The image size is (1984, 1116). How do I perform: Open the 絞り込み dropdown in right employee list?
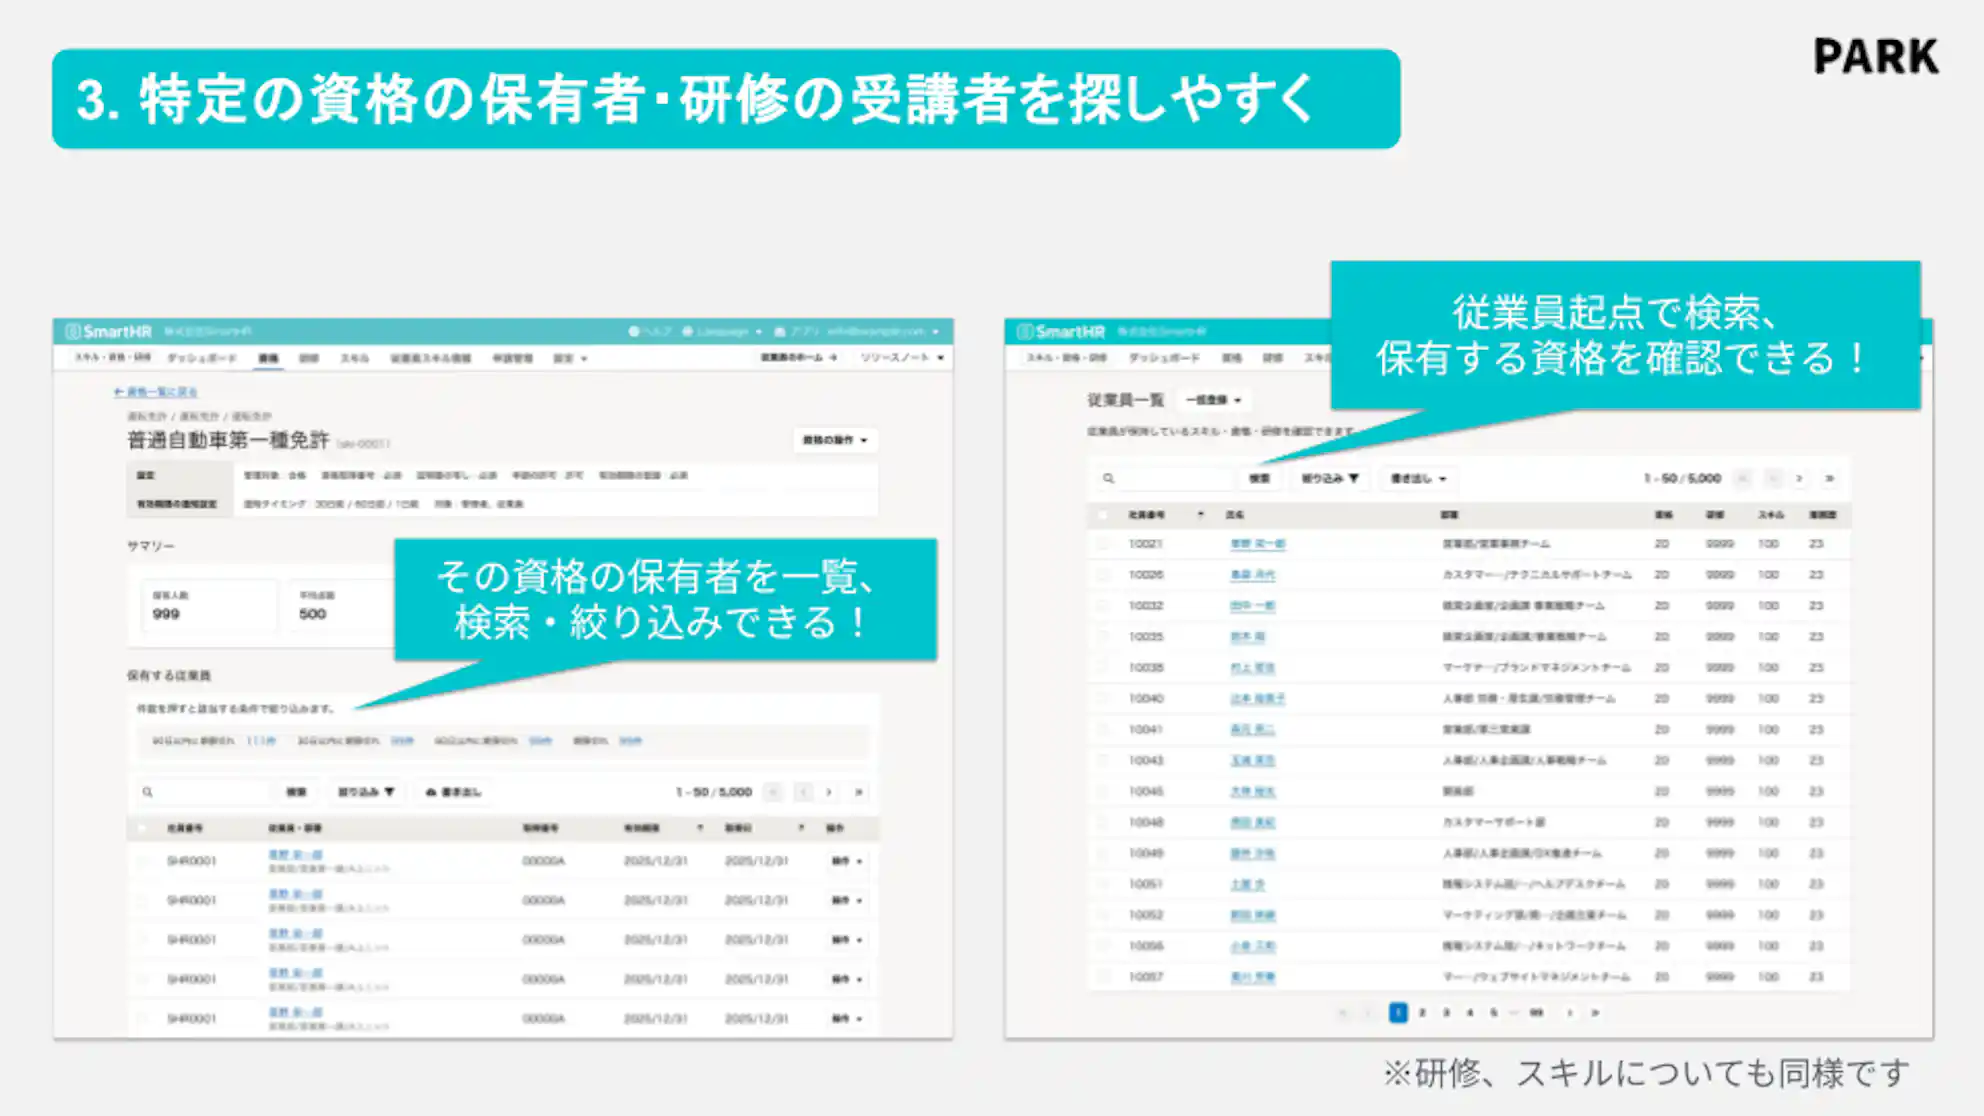[1330, 478]
